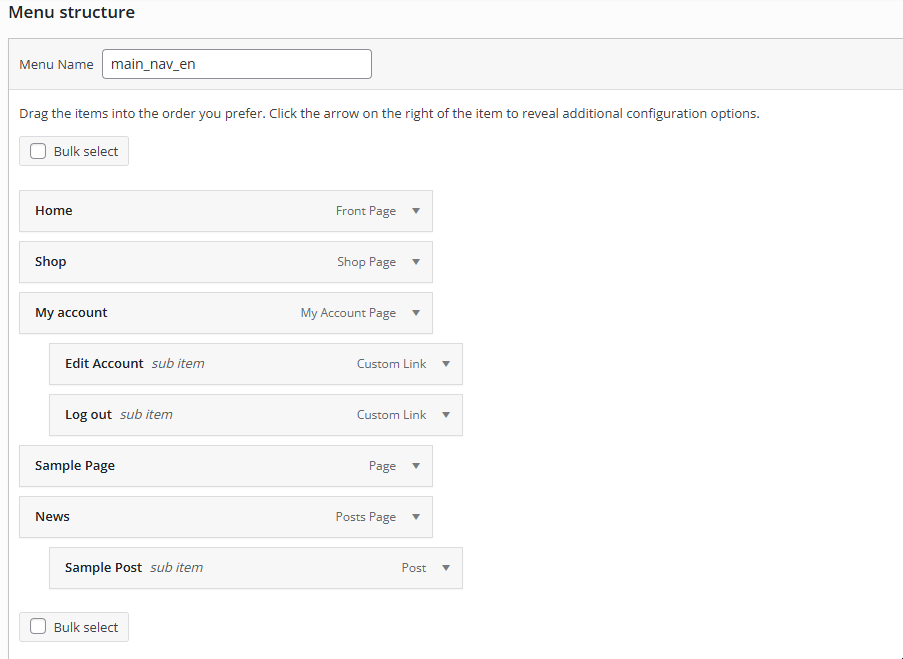Select the Log out sub item
903x659 pixels.
tap(89, 415)
